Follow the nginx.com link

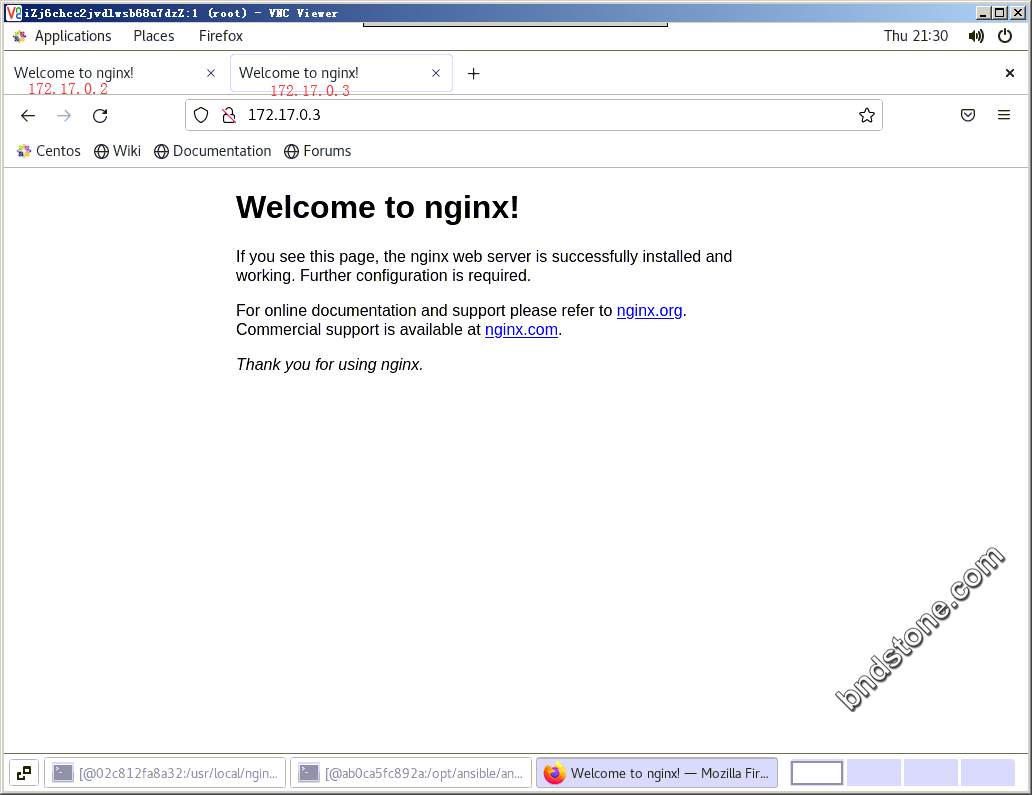pos(521,330)
